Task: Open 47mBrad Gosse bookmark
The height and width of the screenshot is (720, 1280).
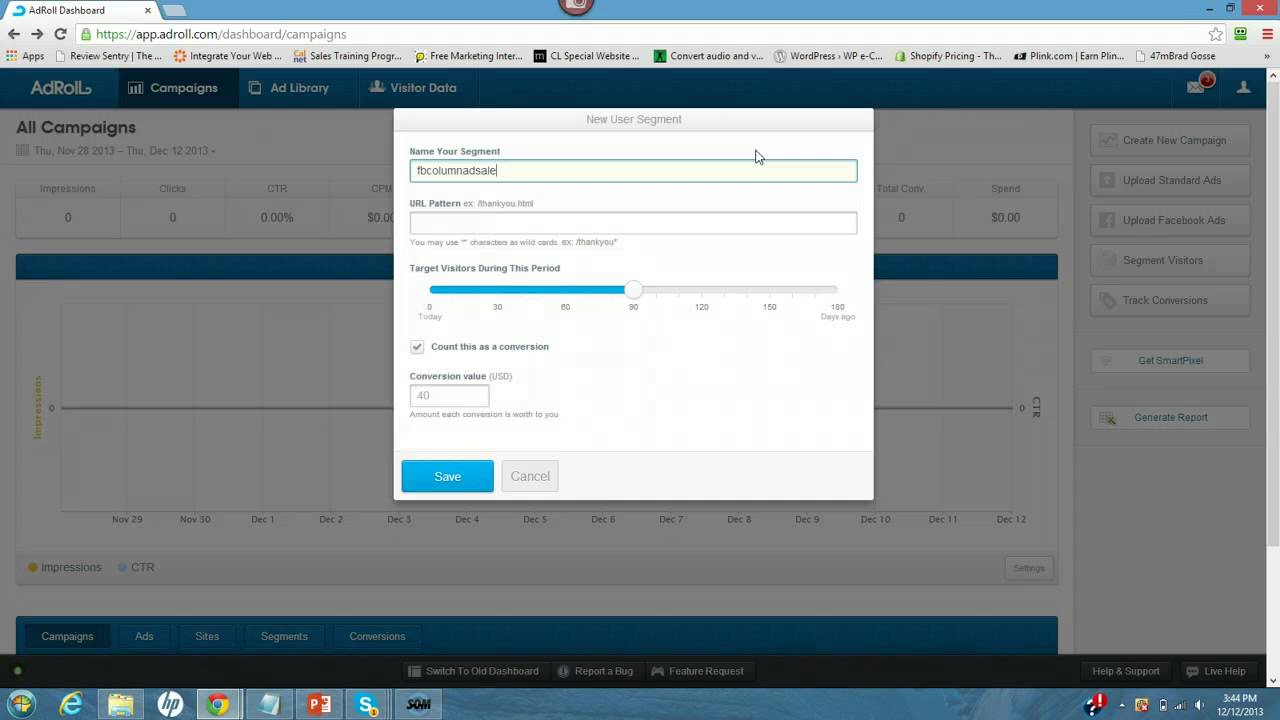Action: click(x=1175, y=56)
